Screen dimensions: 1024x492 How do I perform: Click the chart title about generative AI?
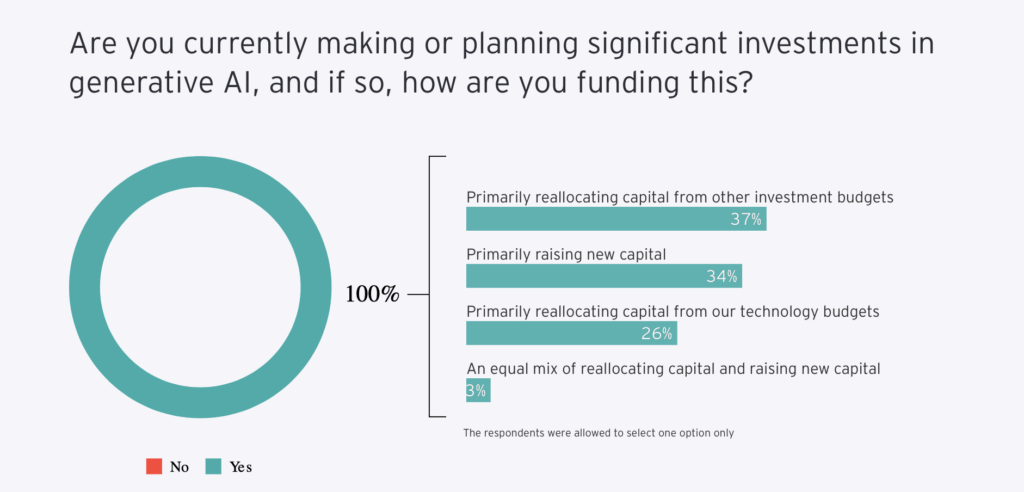point(502,64)
